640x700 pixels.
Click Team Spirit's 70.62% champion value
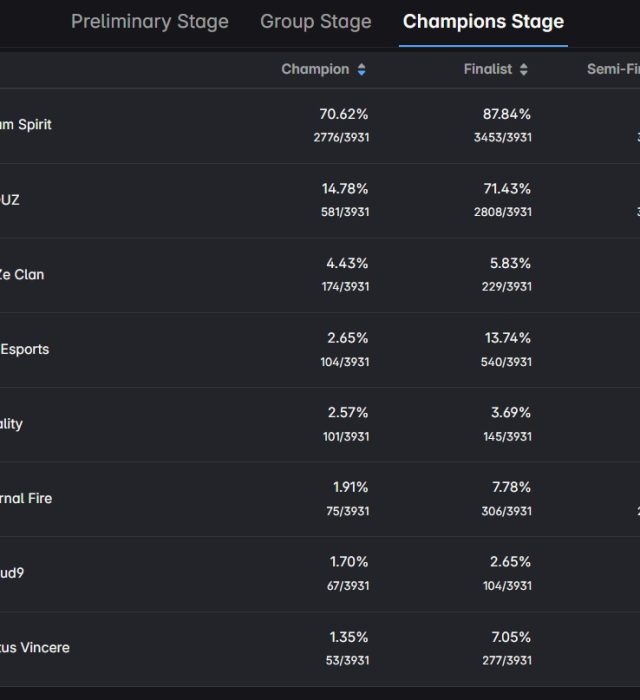[x=344, y=114]
